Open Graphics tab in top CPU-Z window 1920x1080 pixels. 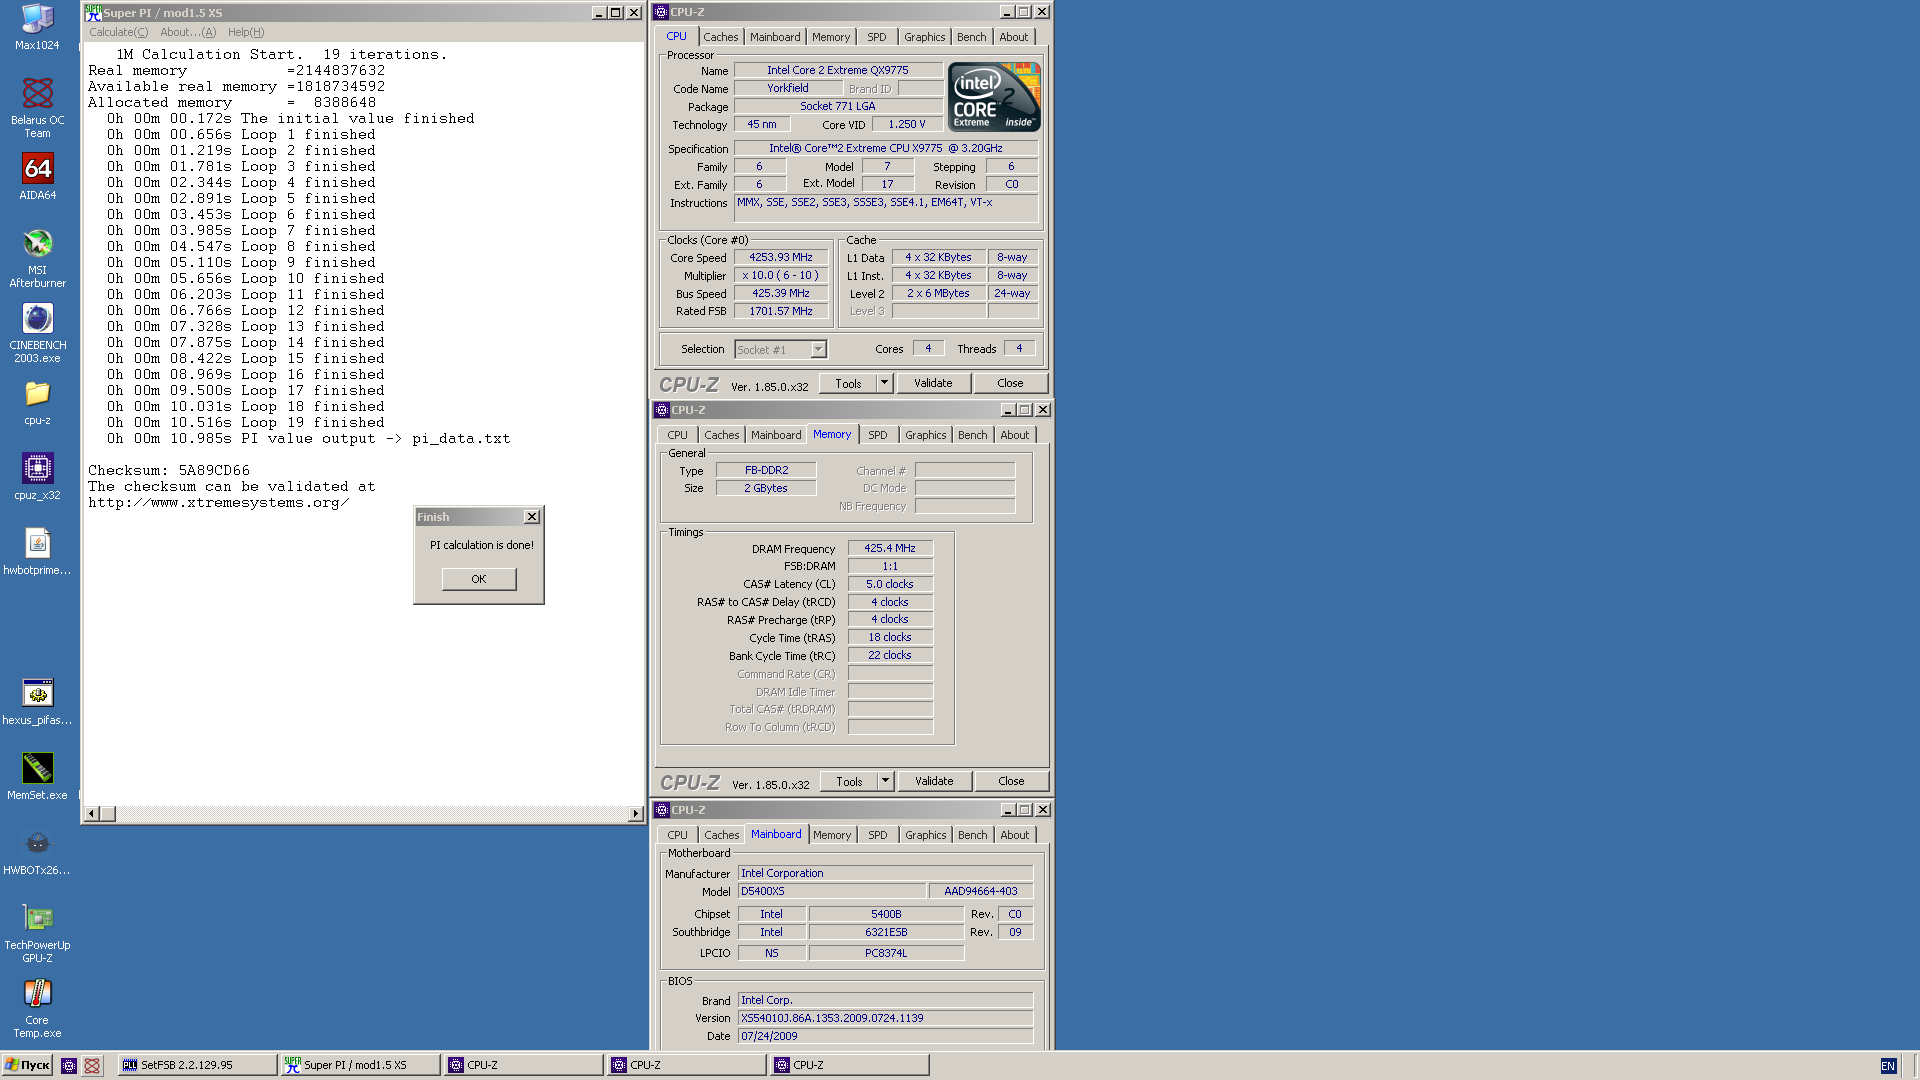point(924,37)
